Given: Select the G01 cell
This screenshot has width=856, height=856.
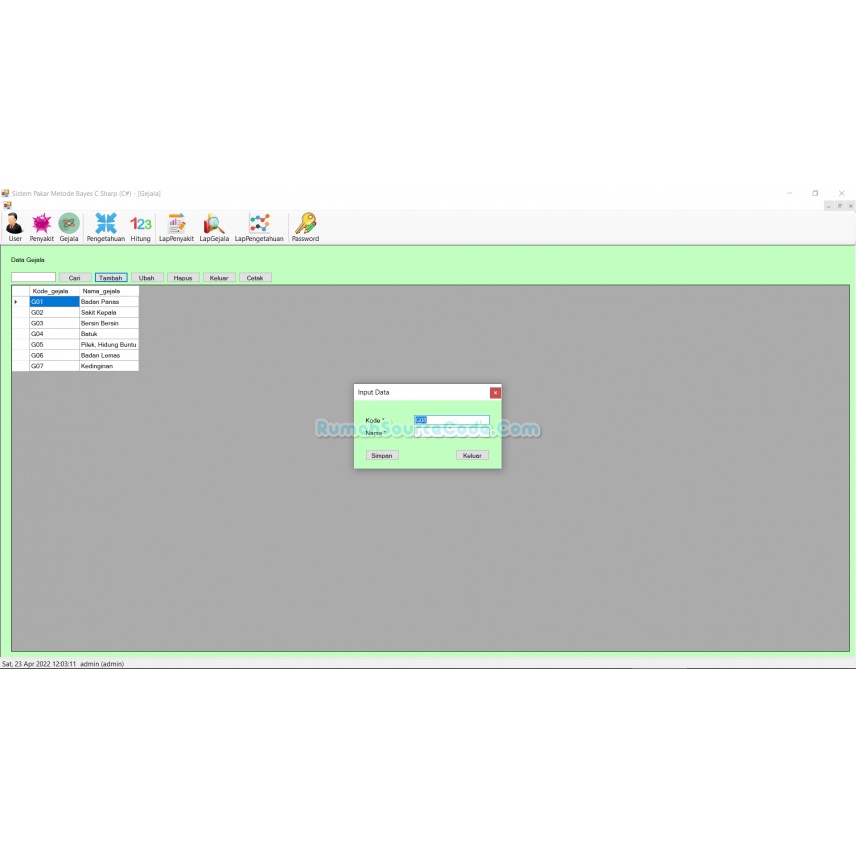Looking at the screenshot, I should click(x=54, y=302).
